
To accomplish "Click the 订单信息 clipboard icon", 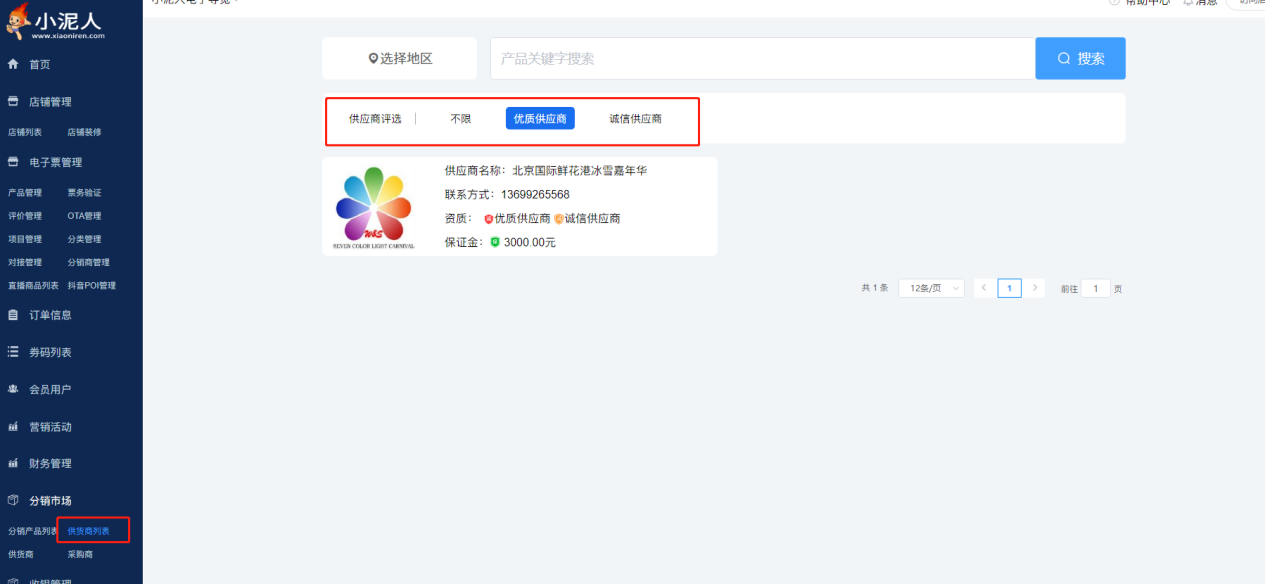I will pyautogui.click(x=13, y=315).
